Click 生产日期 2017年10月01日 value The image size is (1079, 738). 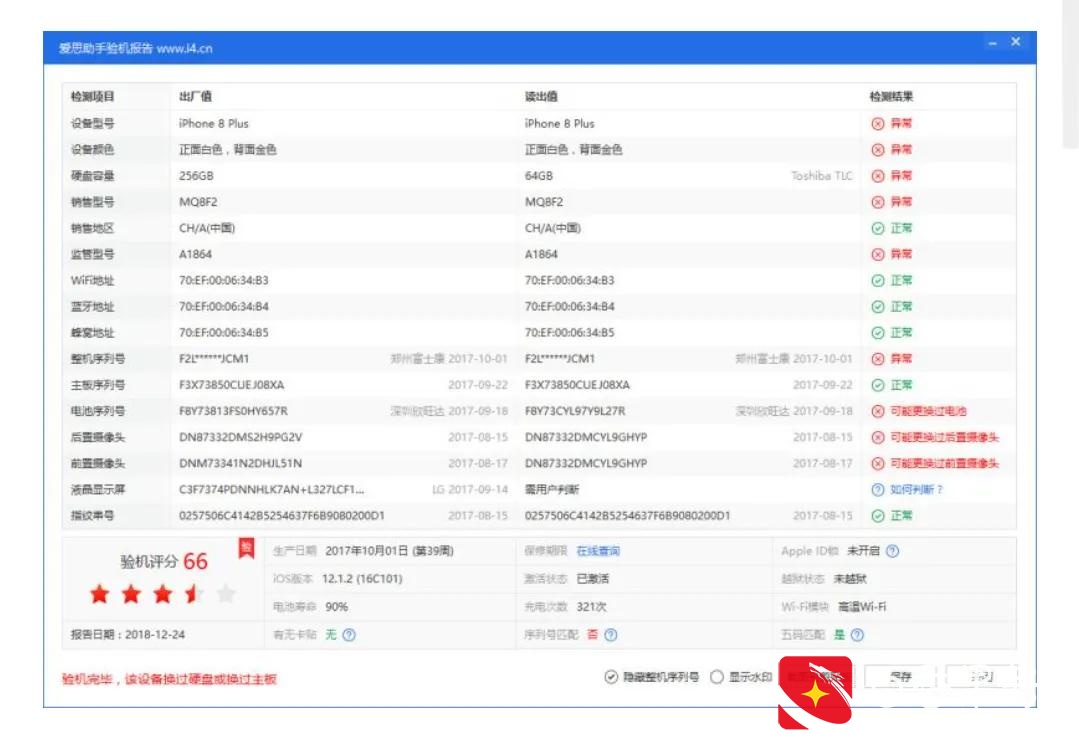pos(389,551)
